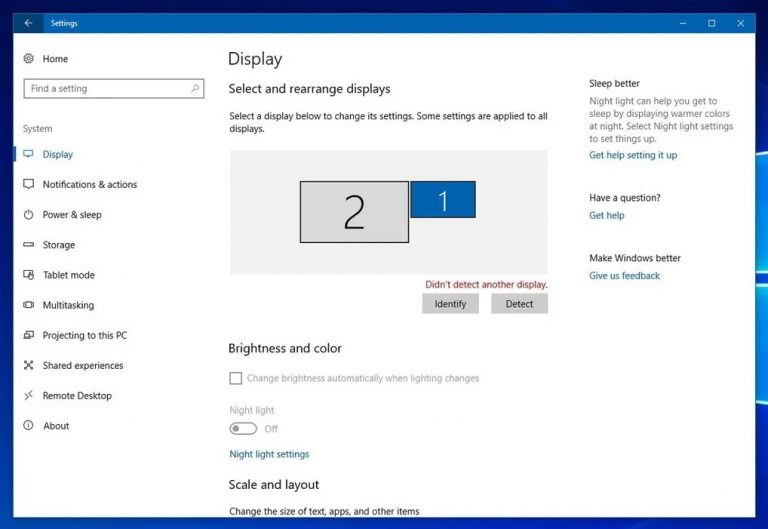The image size is (768, 529).
Task: Click the Brightness and color heading
Action: click(x=285, y=348)
